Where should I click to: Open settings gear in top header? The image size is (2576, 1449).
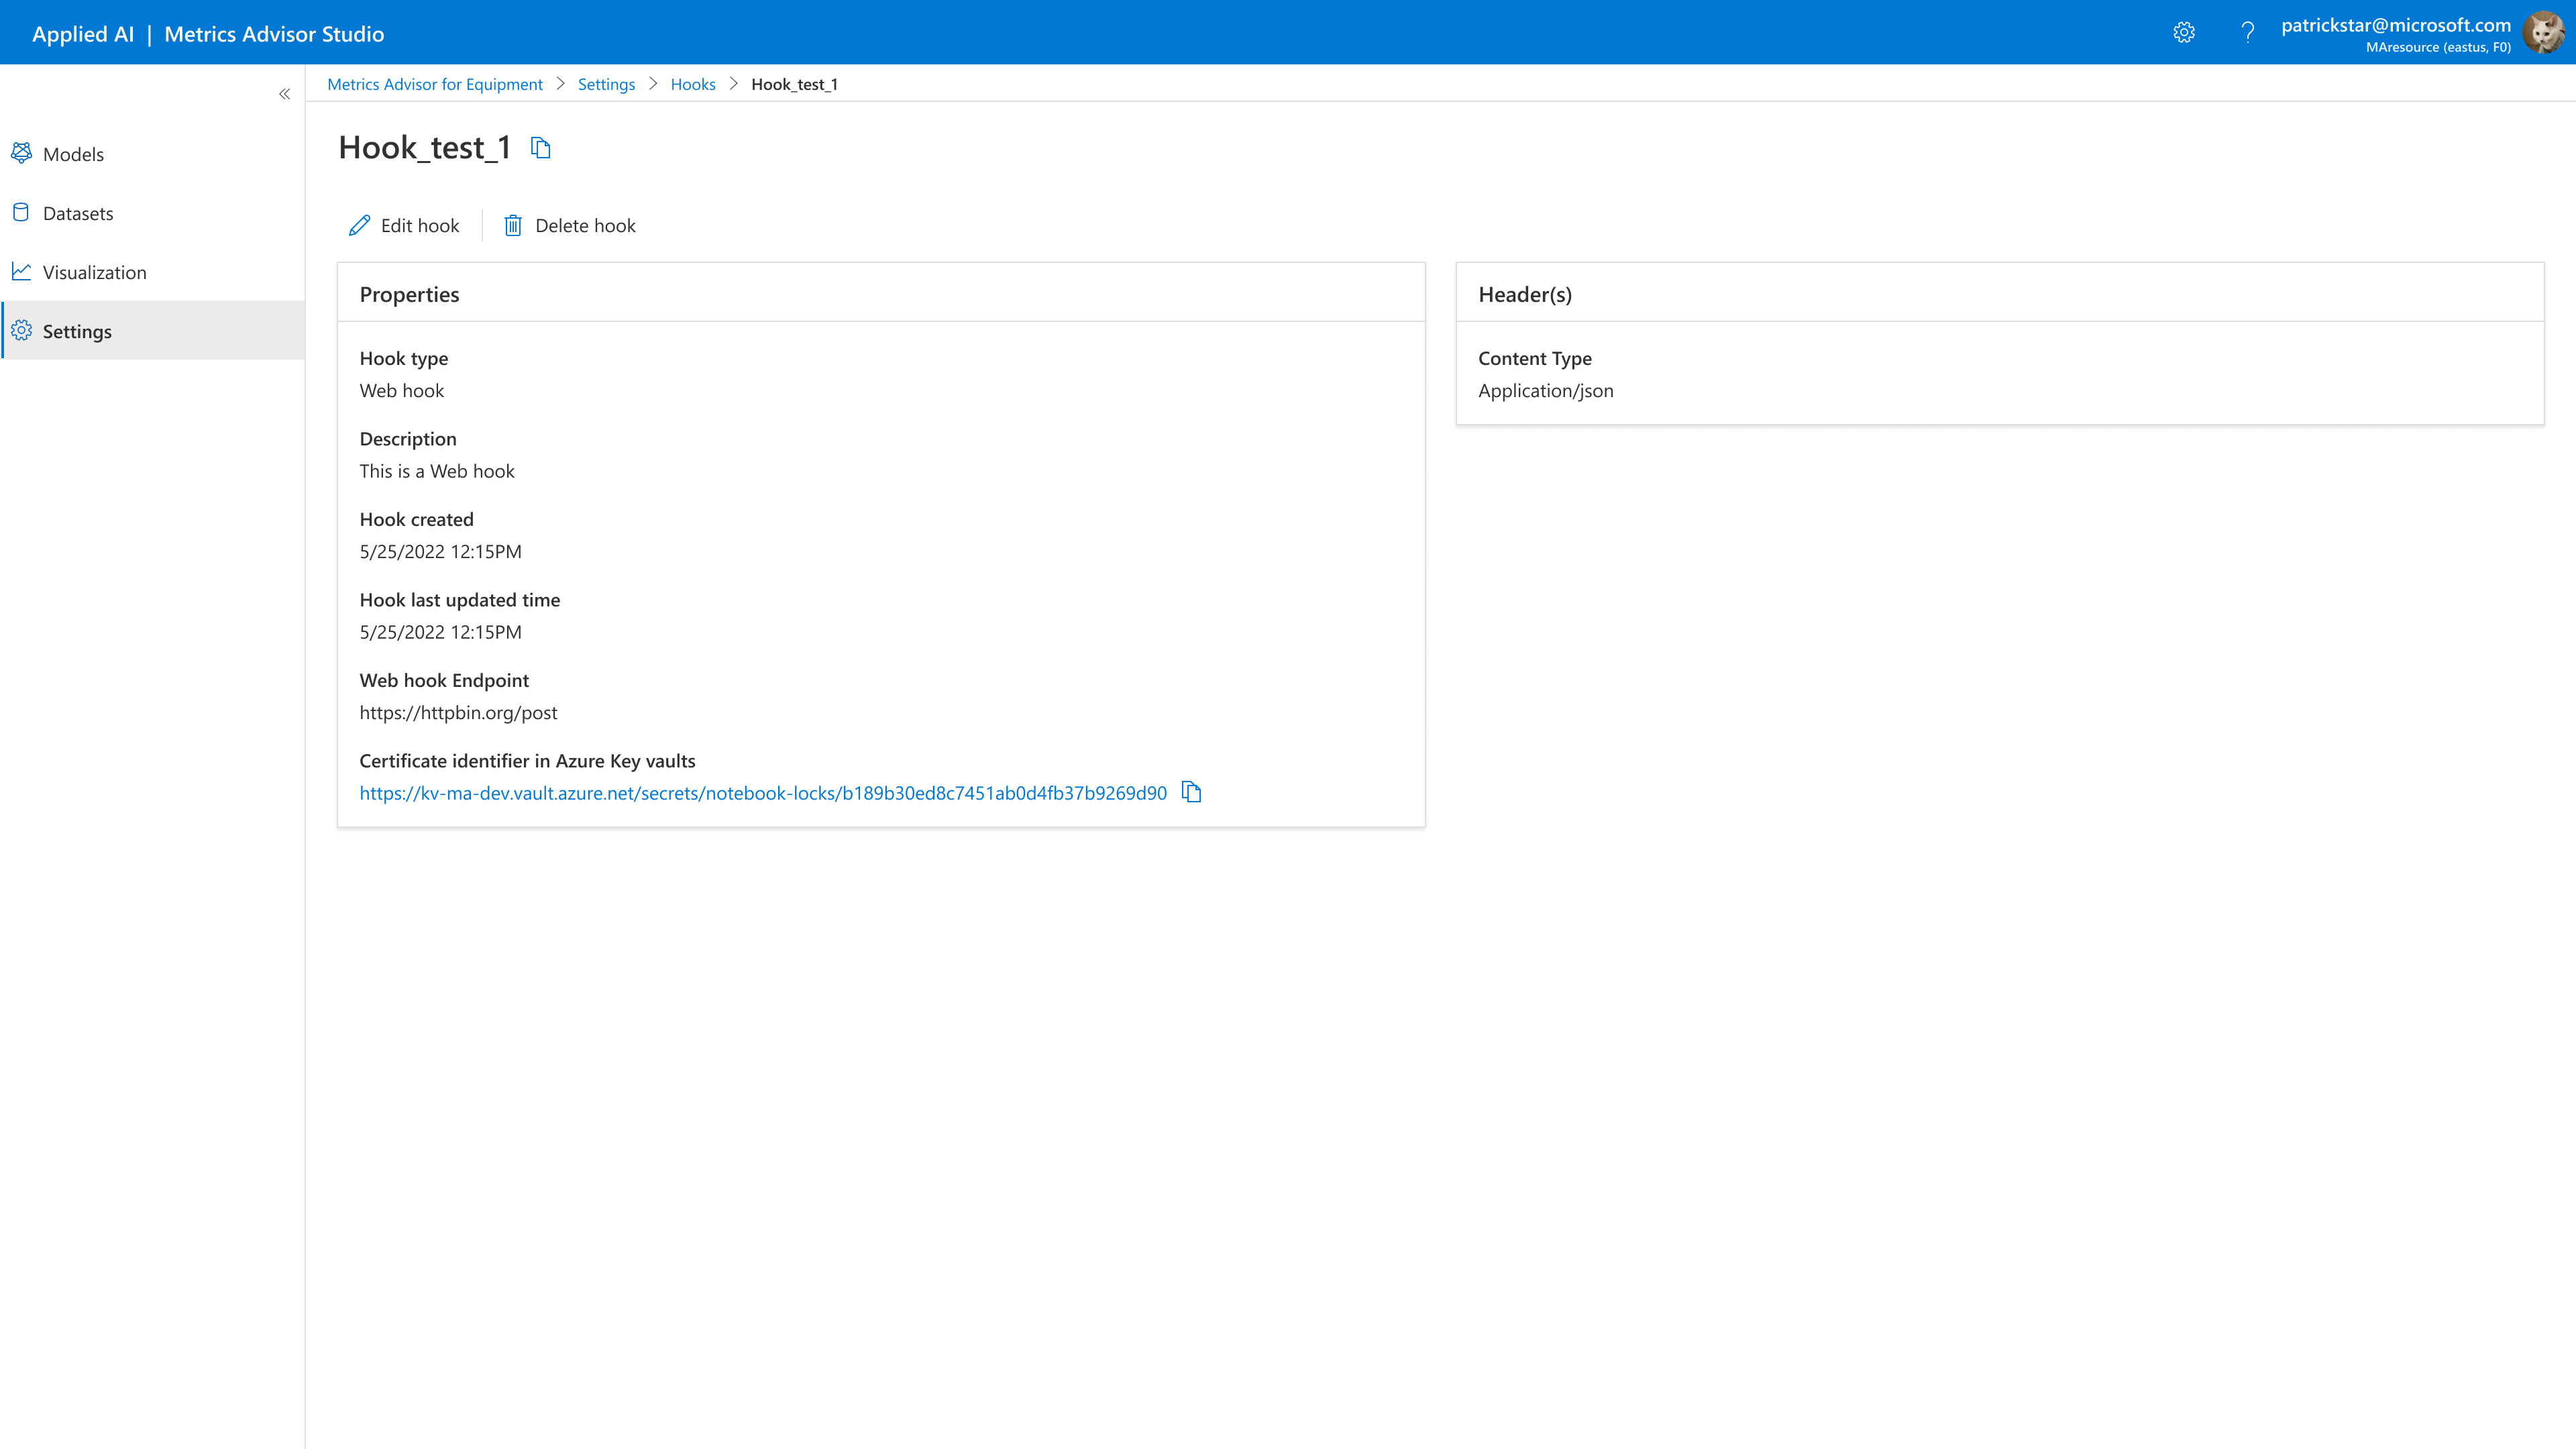2184,33
